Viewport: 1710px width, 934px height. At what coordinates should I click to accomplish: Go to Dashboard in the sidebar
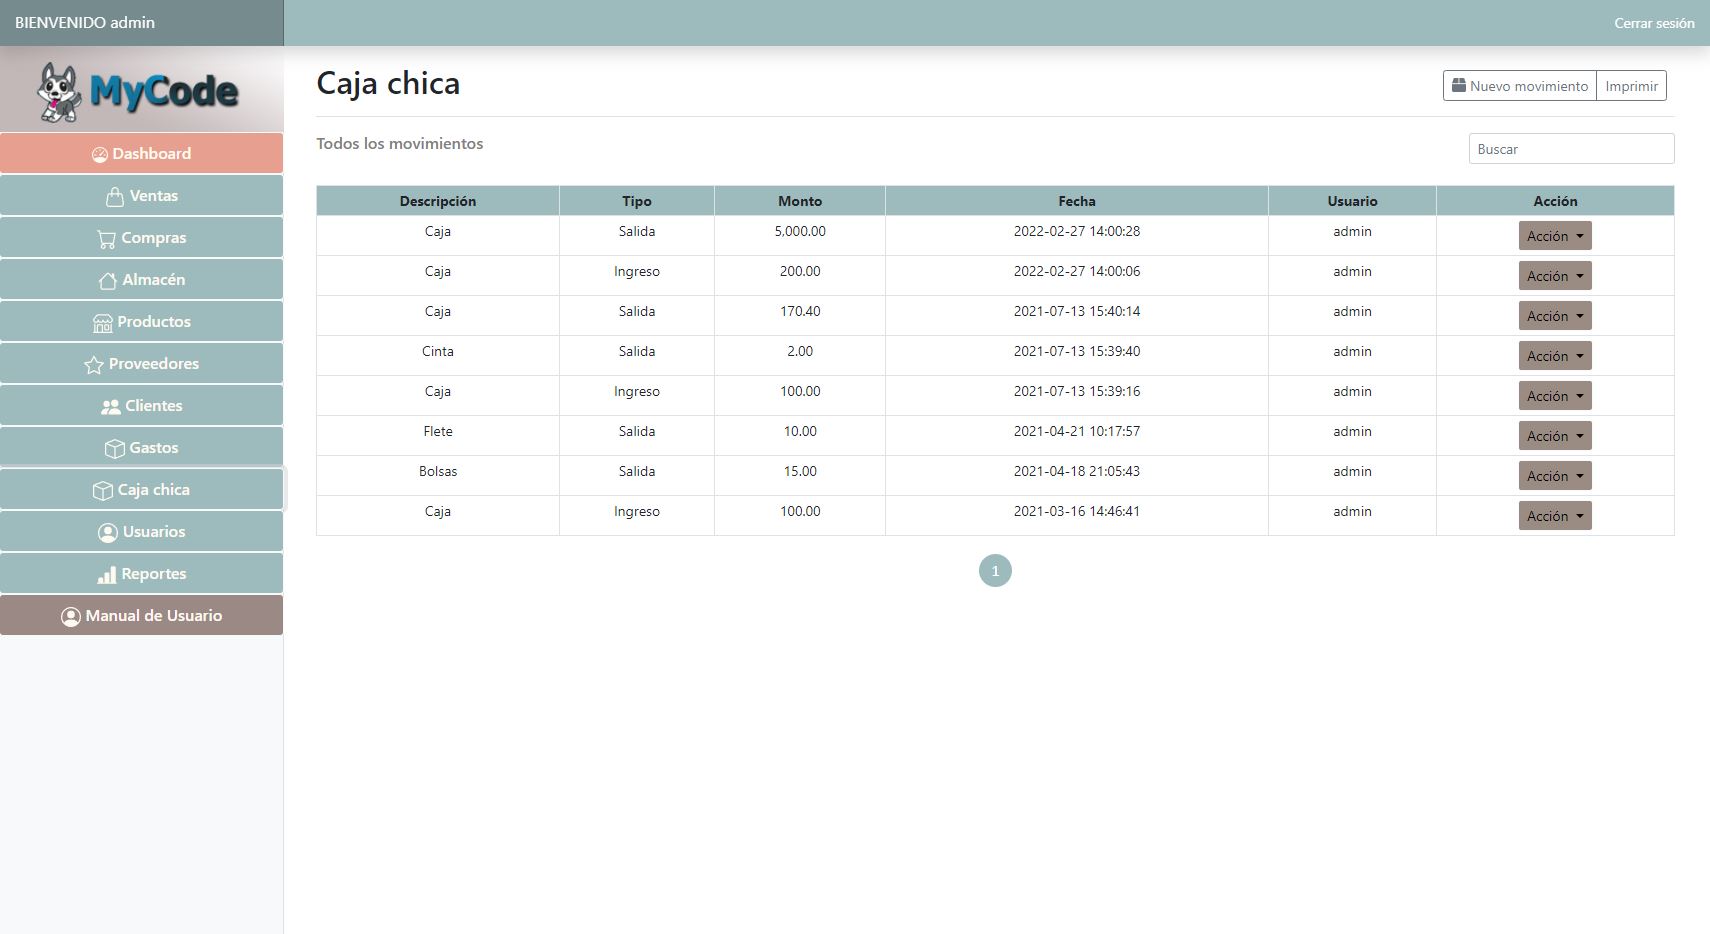[141, 154]
